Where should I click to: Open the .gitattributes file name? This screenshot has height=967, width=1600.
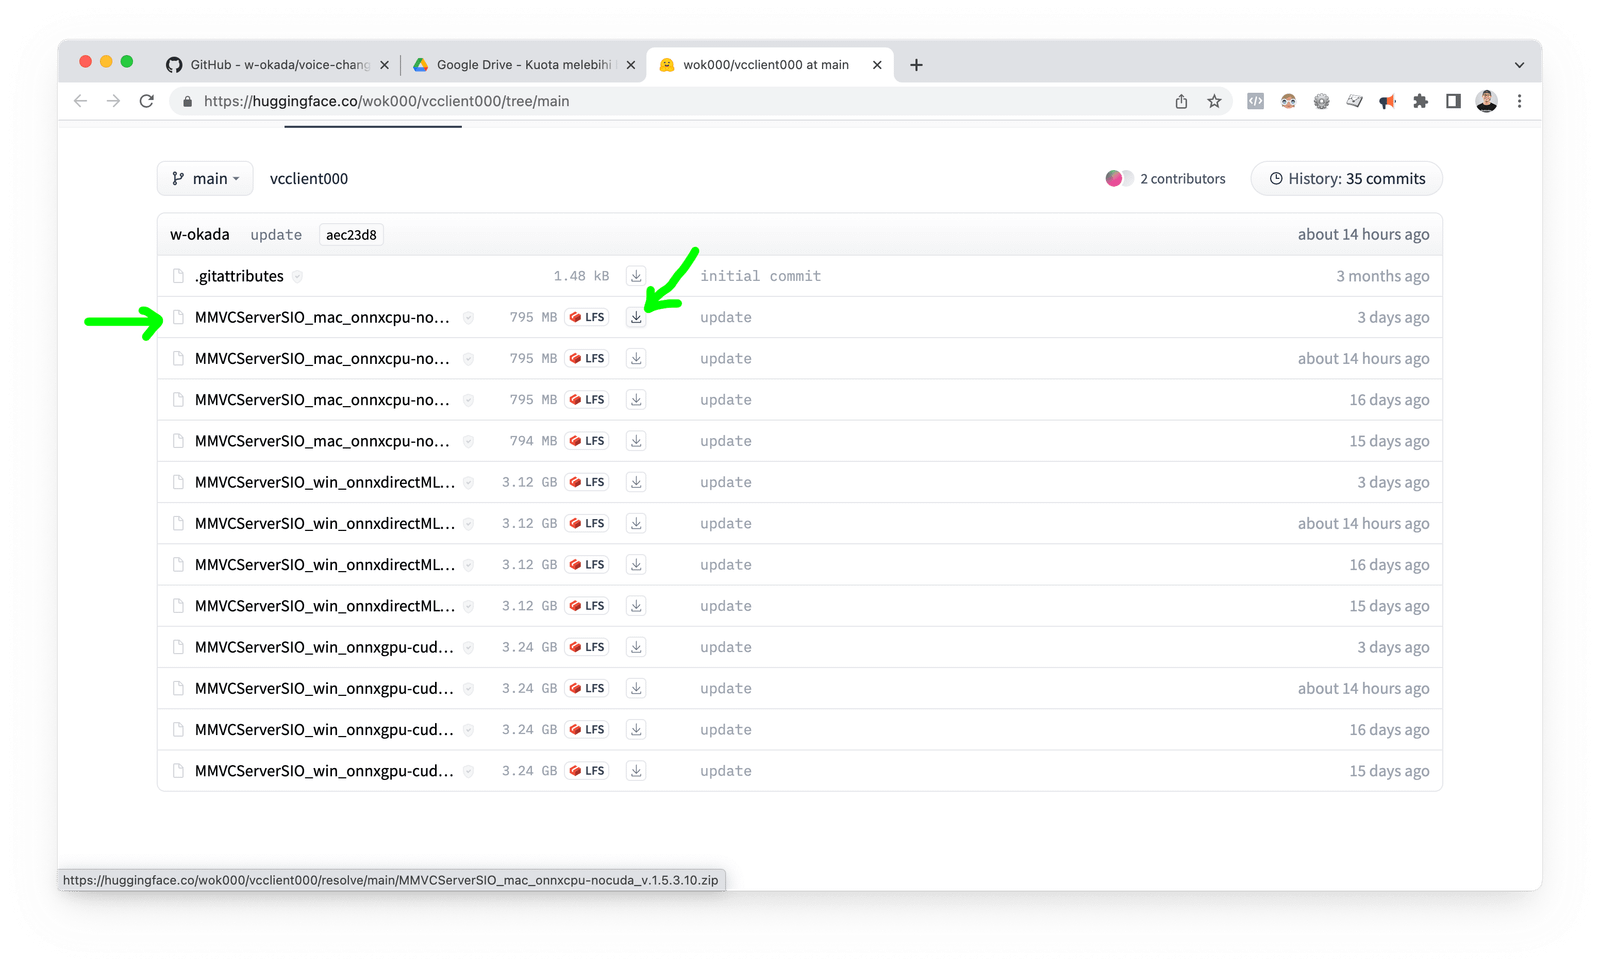[x=239, y=276]
